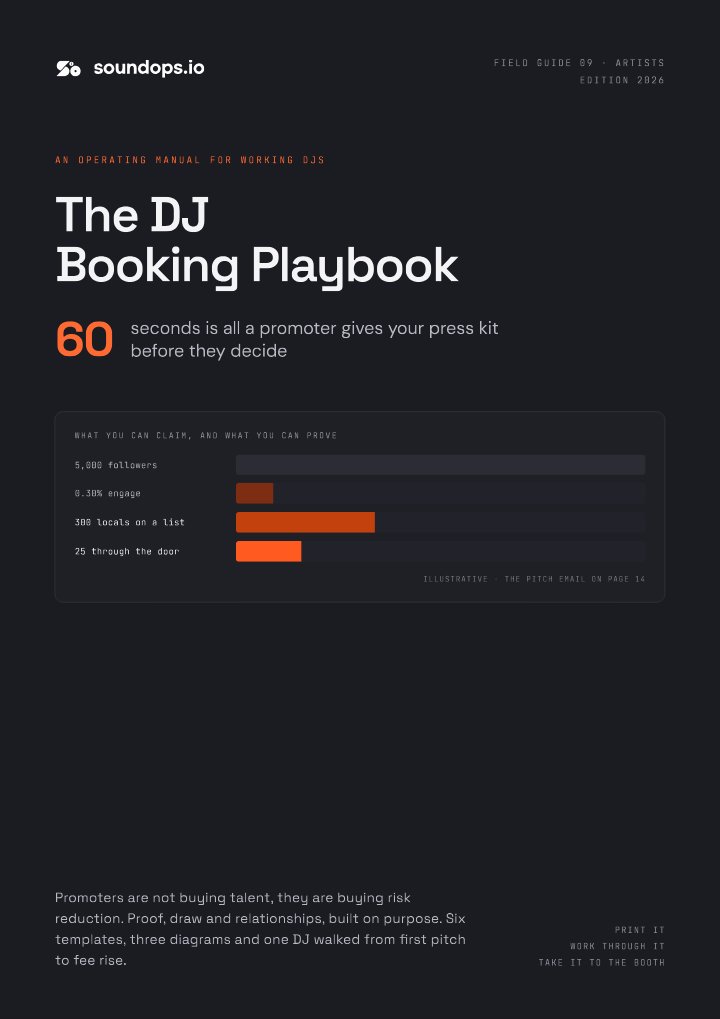Click the bright orange 25 through door bar
The image size is (720, 1019).
click(x=268, y=551)
